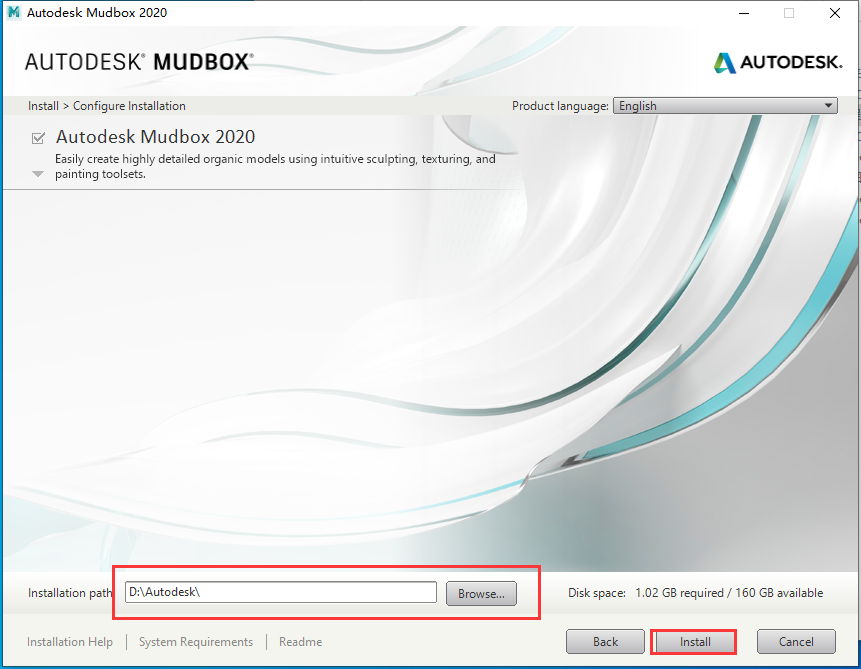This screenshot has height=669, width=861.
Task: Click the Install button
Action: (693, 641)
